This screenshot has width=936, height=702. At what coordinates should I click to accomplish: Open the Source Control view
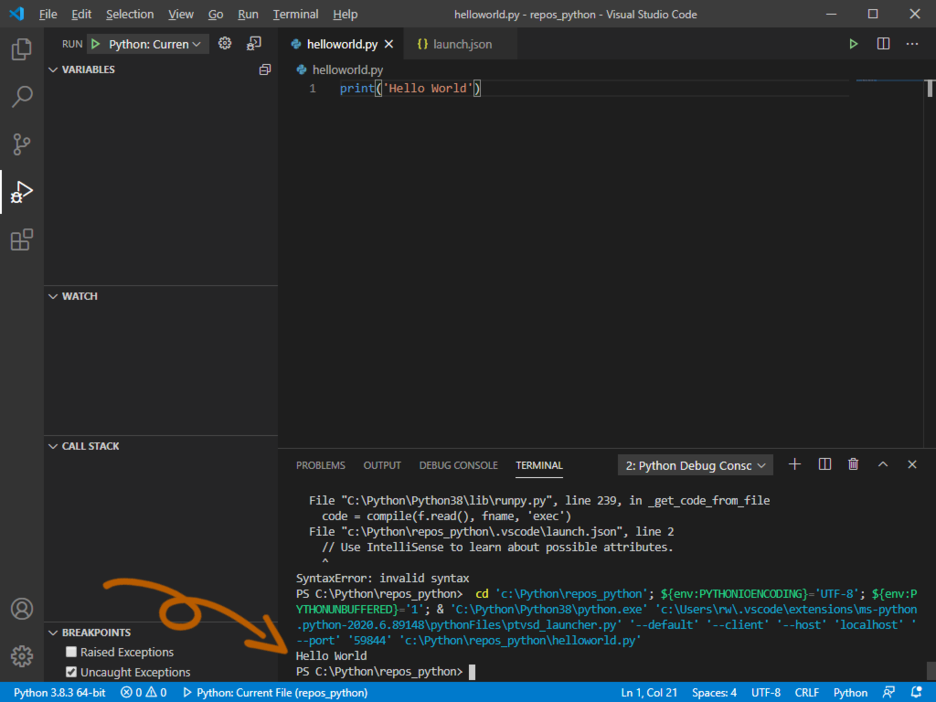[21, 144]
